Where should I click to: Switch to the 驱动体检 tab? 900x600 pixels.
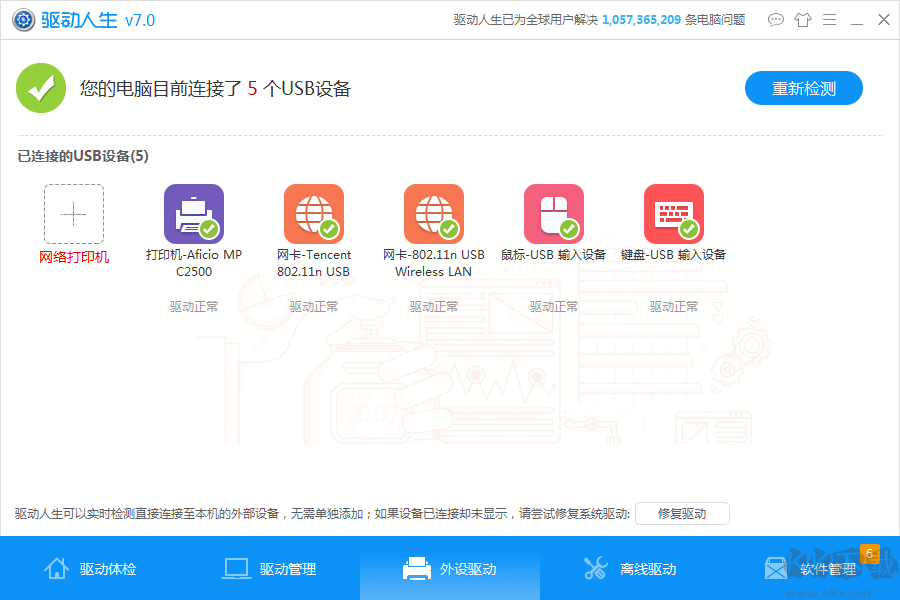90,568
